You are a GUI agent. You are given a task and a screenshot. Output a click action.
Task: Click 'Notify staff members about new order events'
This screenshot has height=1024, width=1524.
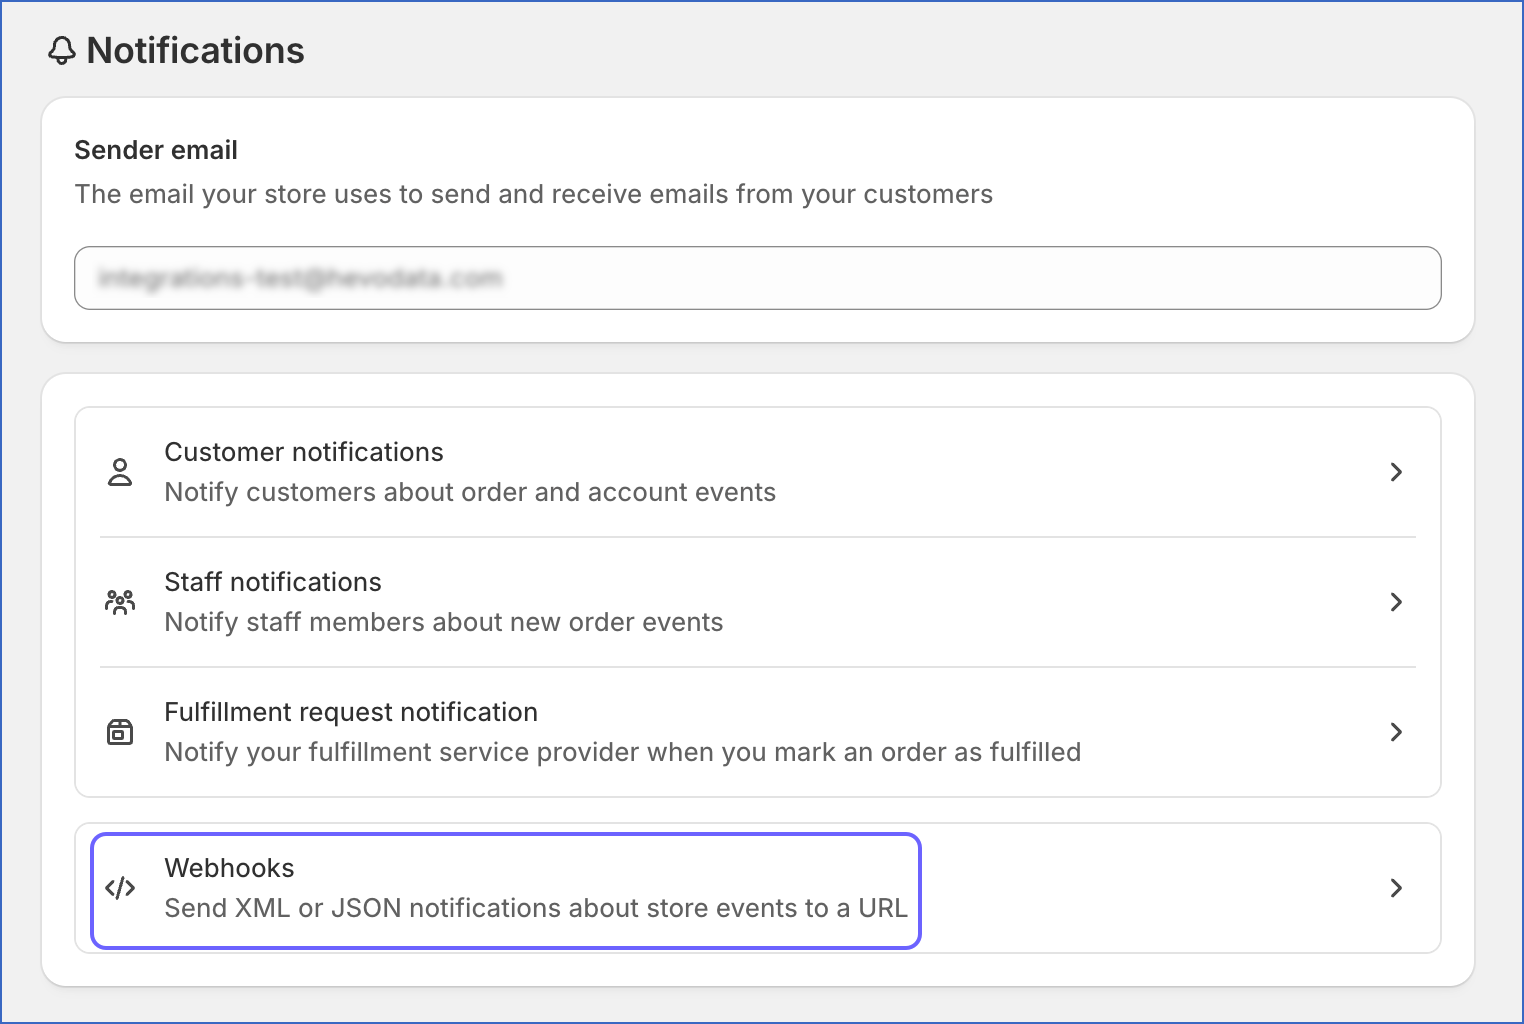[443, 622]
